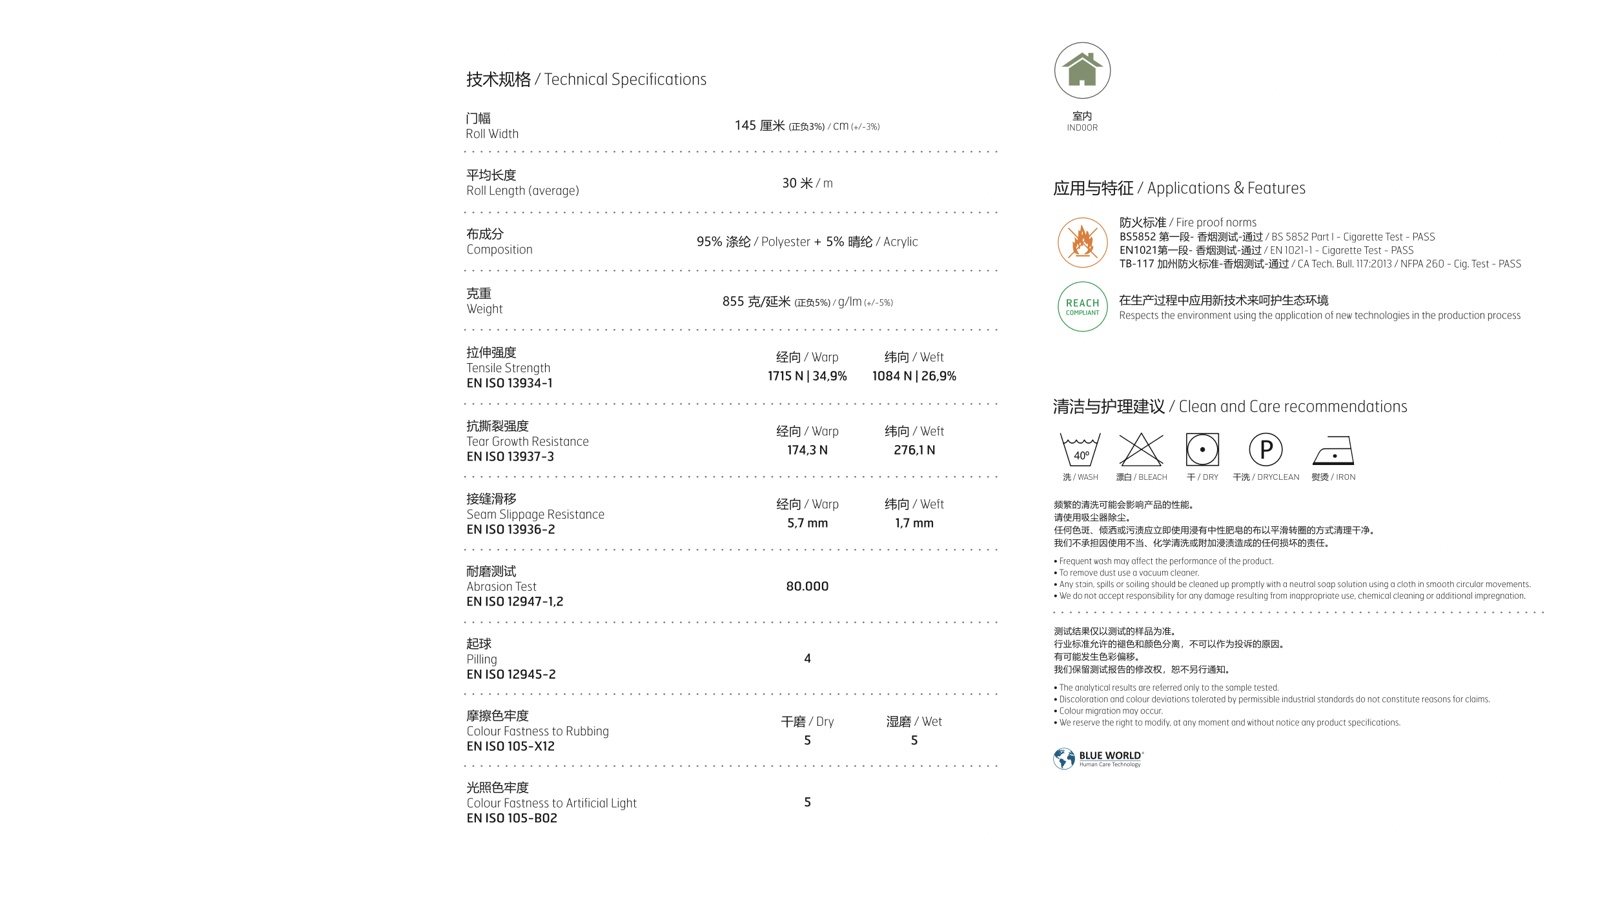
Task: Click the 40° wash tub icon
Action: (1080, 450)
